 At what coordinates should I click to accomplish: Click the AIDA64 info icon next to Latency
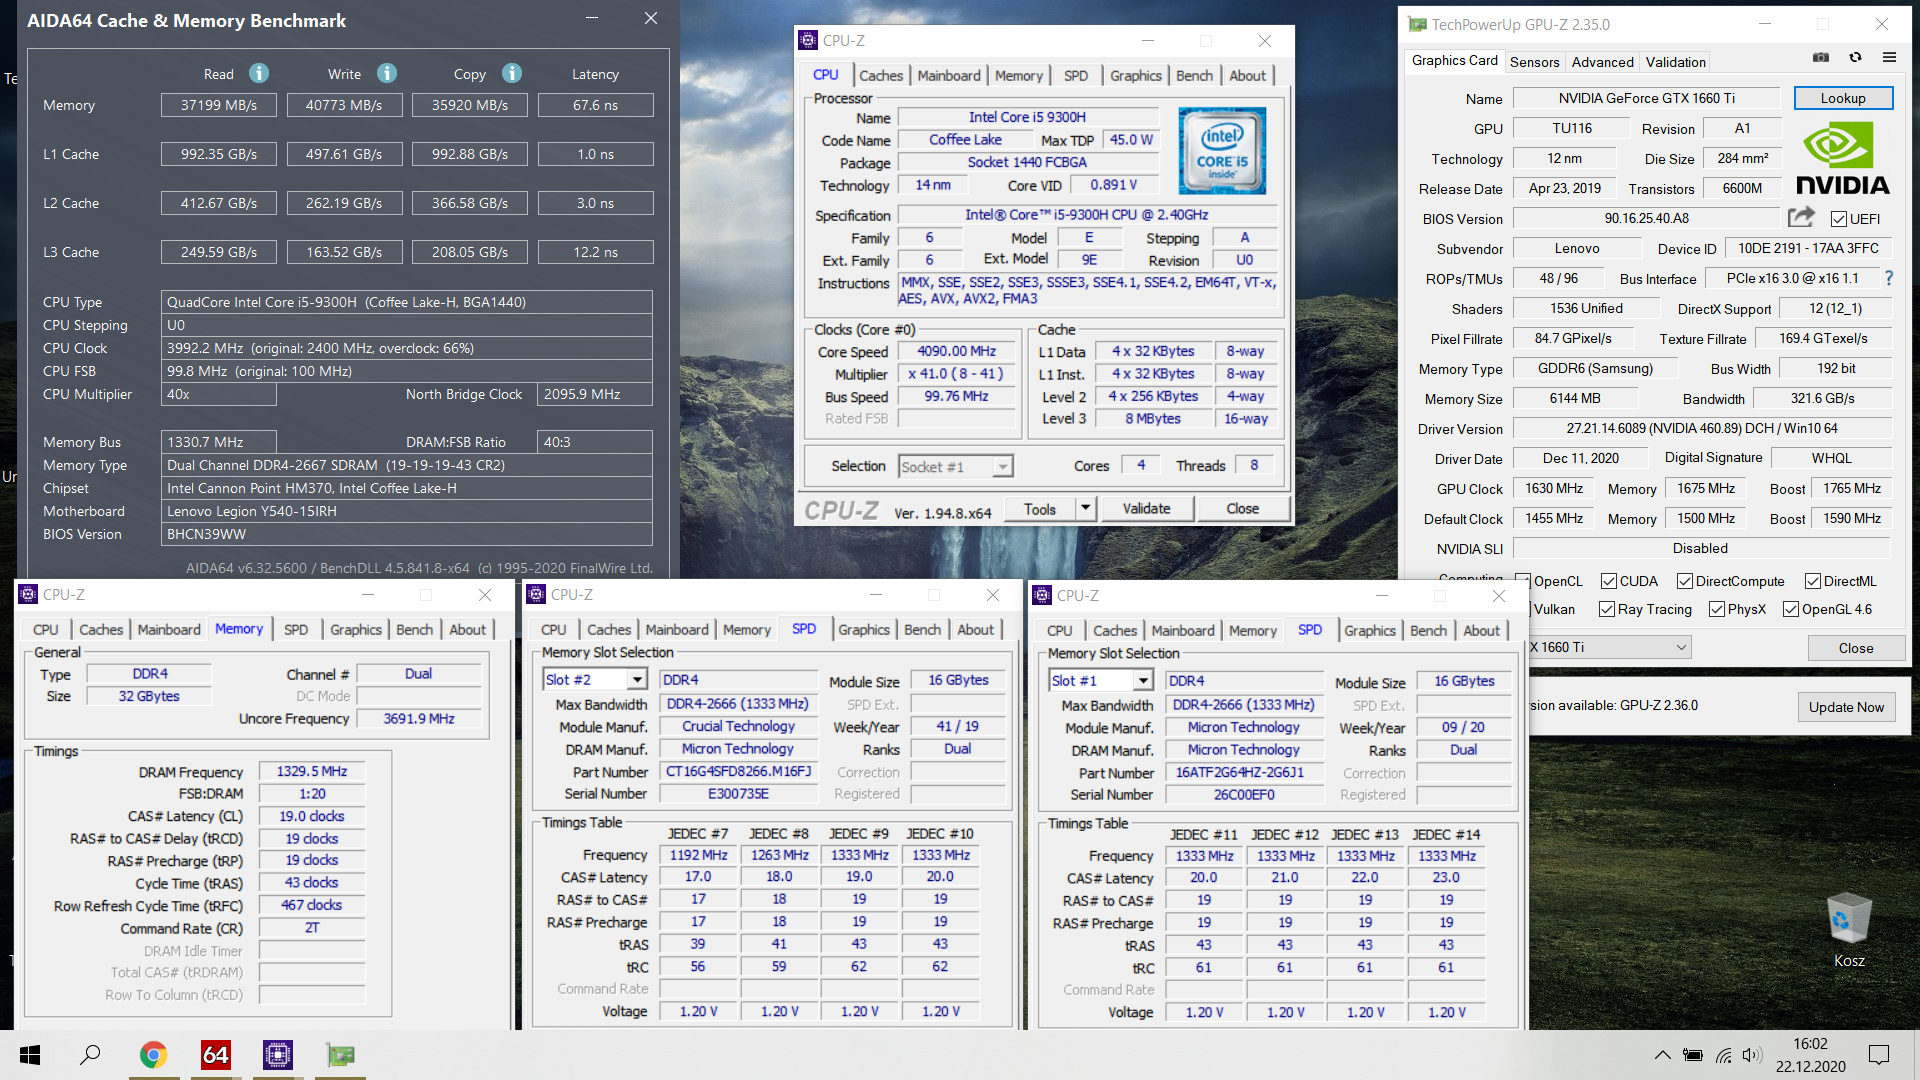(512, 74)
